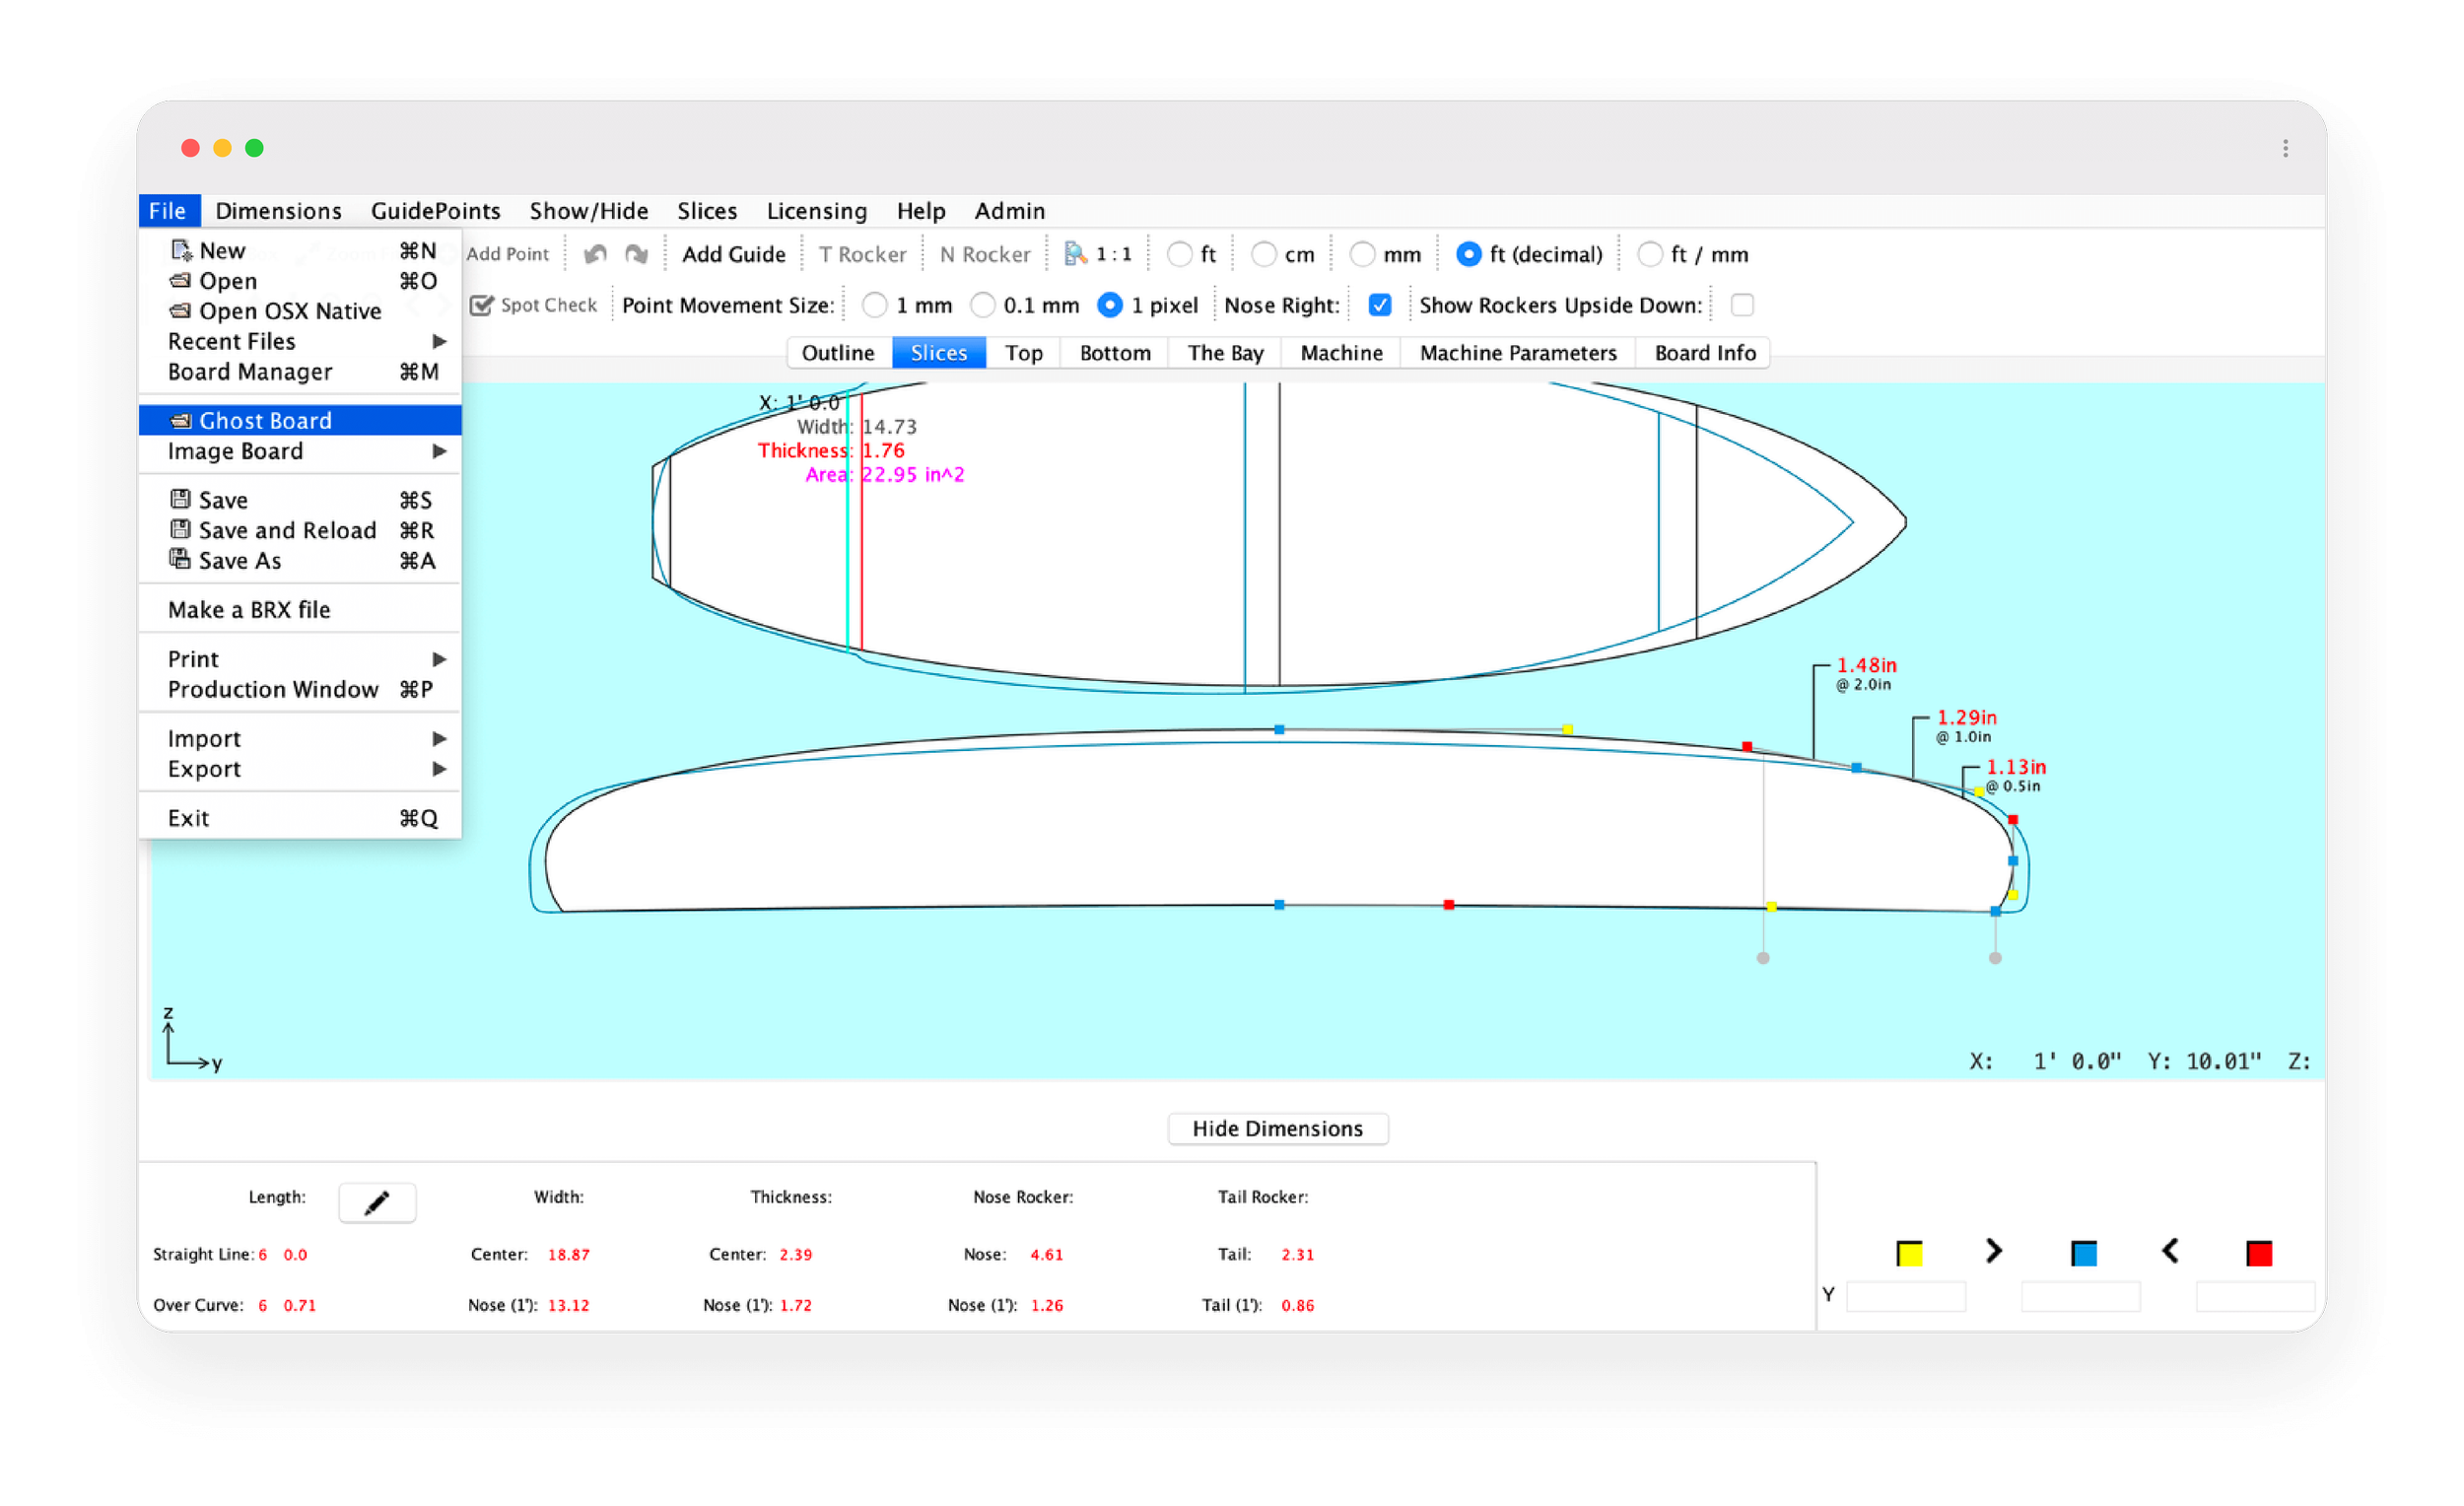Click the redo arrow icon
This screenshot has height=1506, width=2464.
click(636, 254)
